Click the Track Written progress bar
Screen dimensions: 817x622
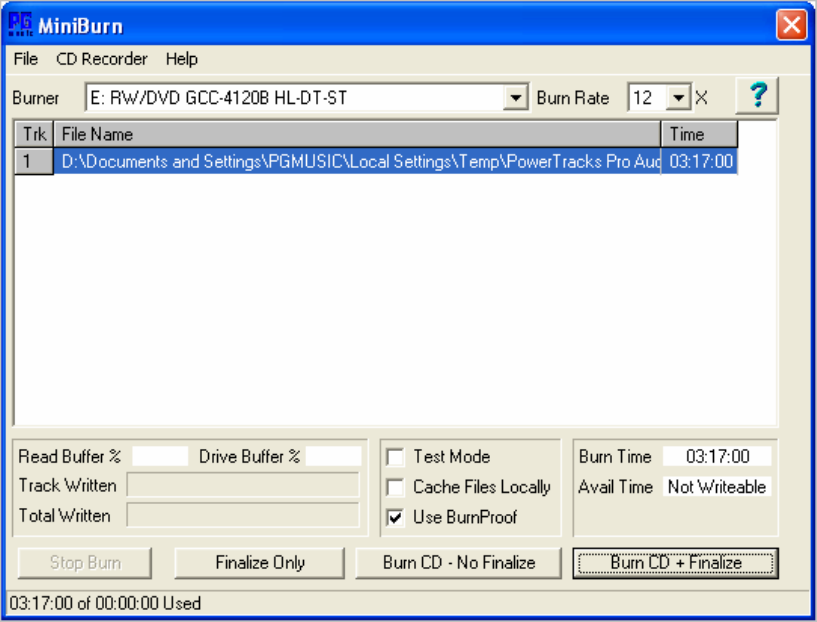pos(243,486)
